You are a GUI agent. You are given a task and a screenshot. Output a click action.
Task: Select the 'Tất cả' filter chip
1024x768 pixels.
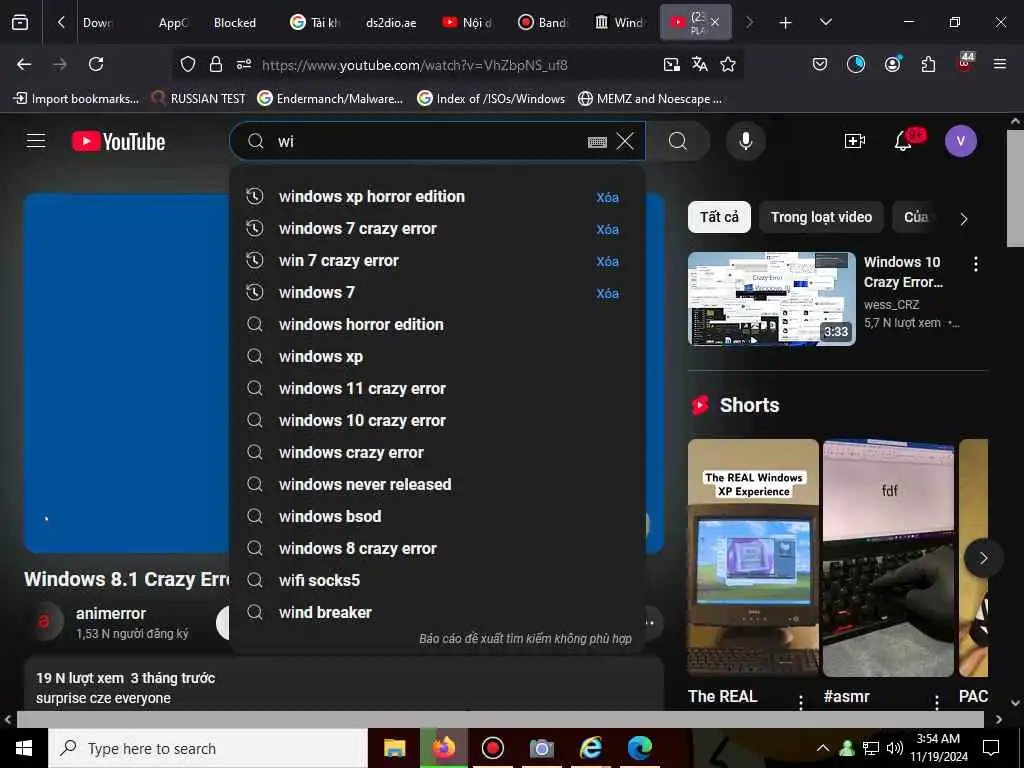pos(719,217)
